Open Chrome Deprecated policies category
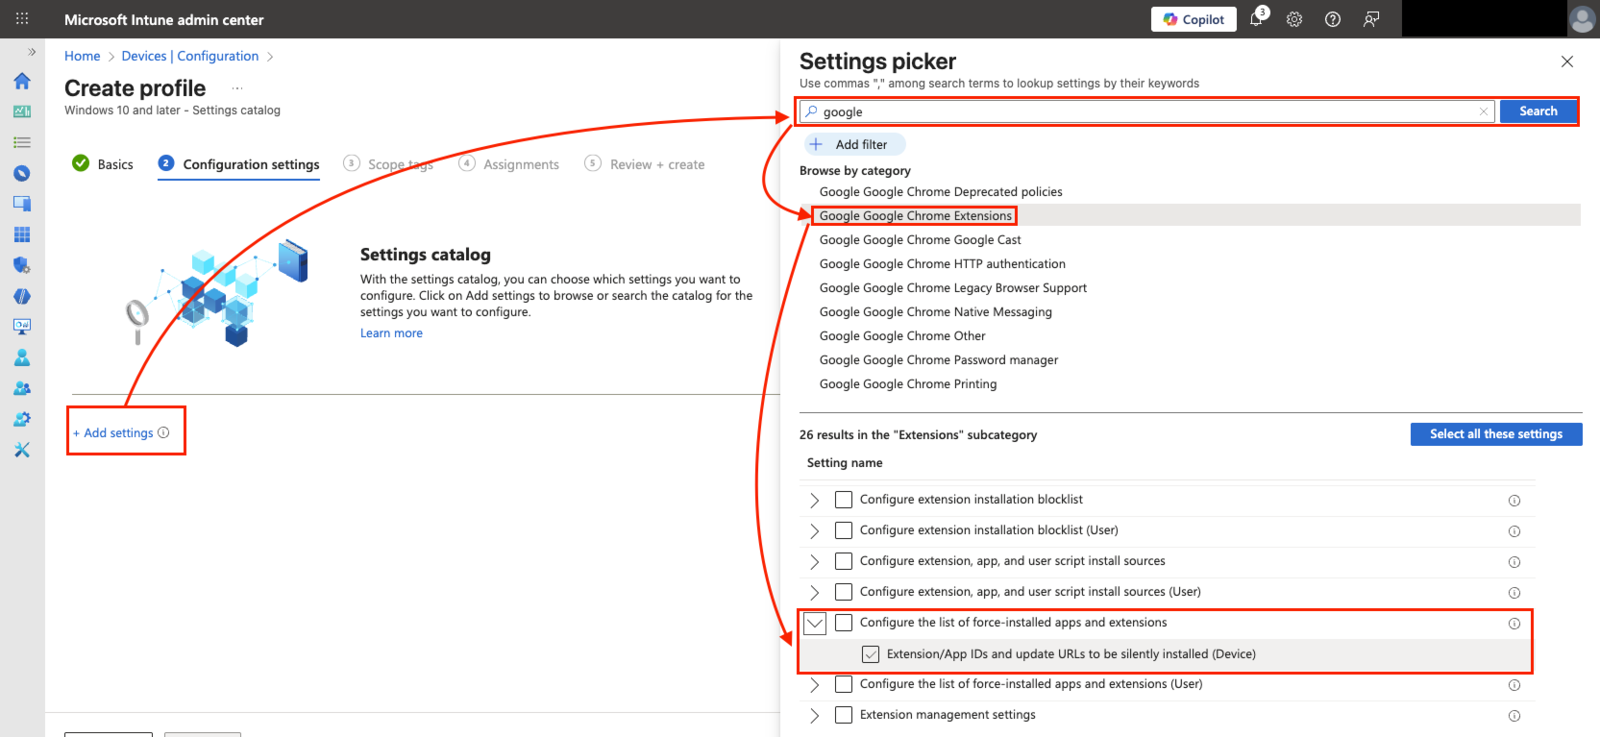This screenshot has width=1600, height=737. pyautogui.click(x=940, y=192)
